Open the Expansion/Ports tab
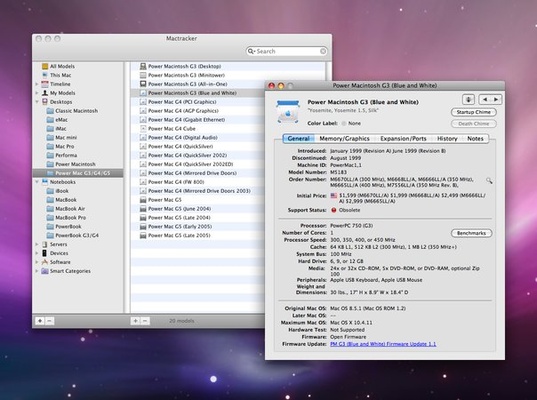537x400 pixels. pos(403,138)
